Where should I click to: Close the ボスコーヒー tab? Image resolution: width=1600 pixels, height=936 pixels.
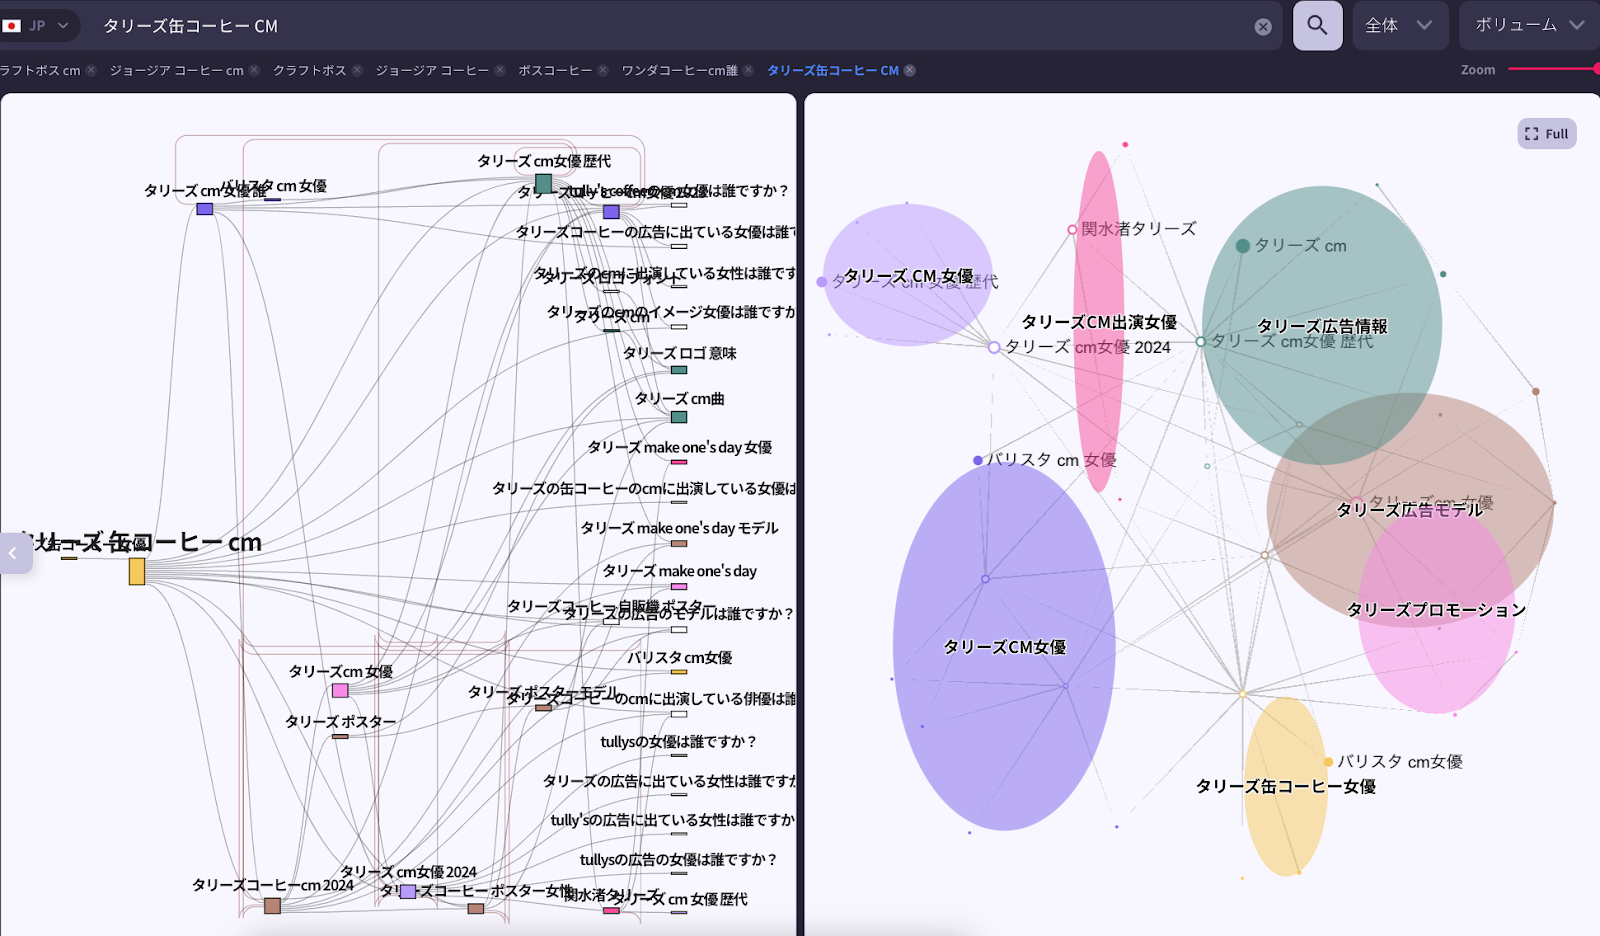click(603, 70)
